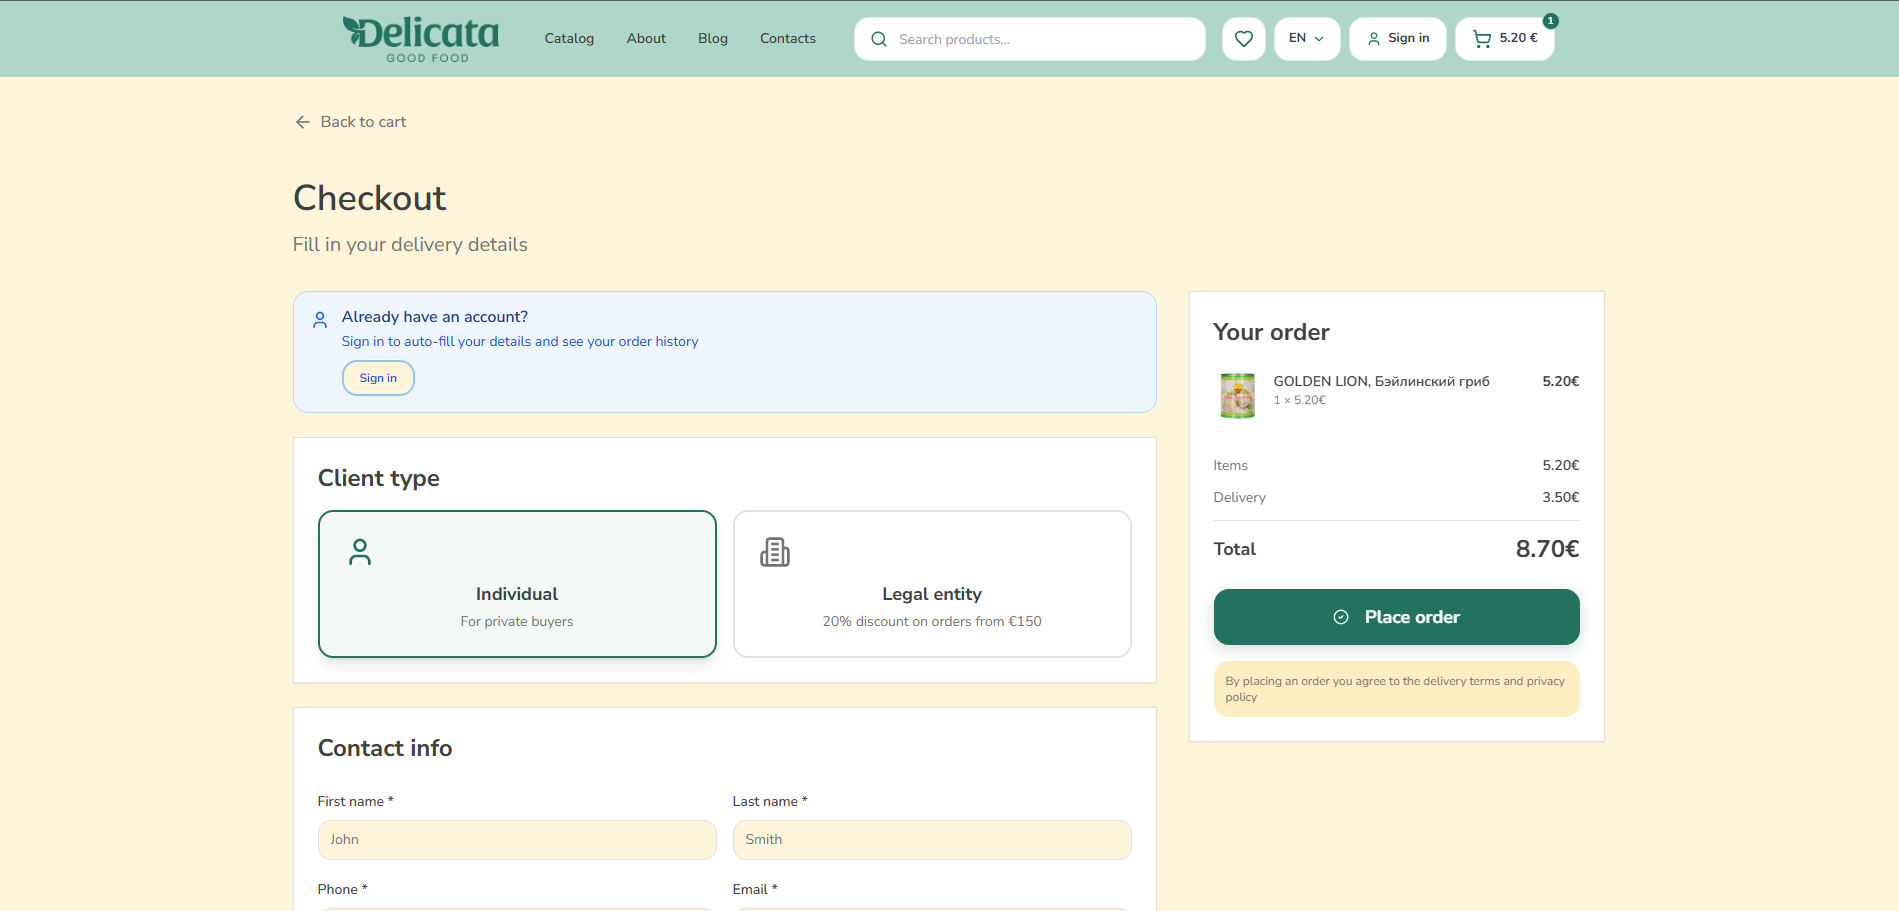Click the '1 × 5.20€' quantity text

[x=1299, y=400]
